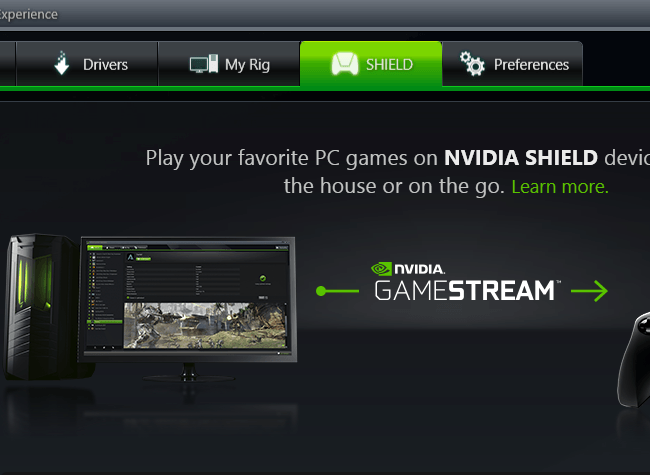Screen dimensions: 650x475
Task: Select the SHIELD tab label
Action: (389, 65)
